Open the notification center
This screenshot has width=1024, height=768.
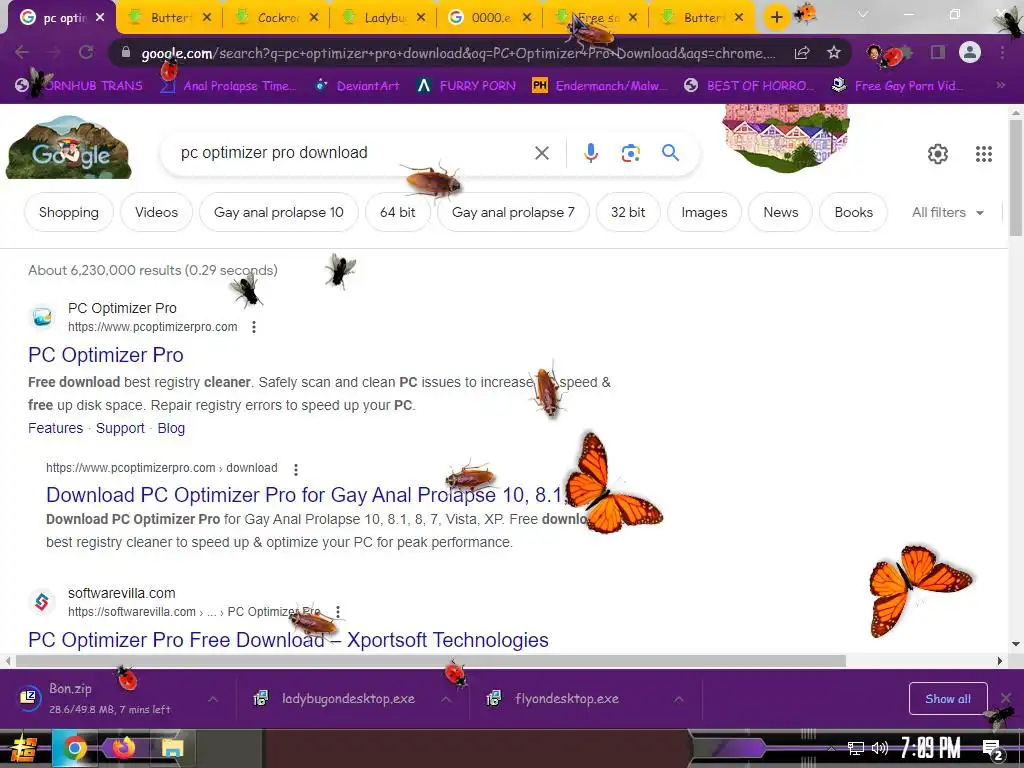[x=993, y=750]
